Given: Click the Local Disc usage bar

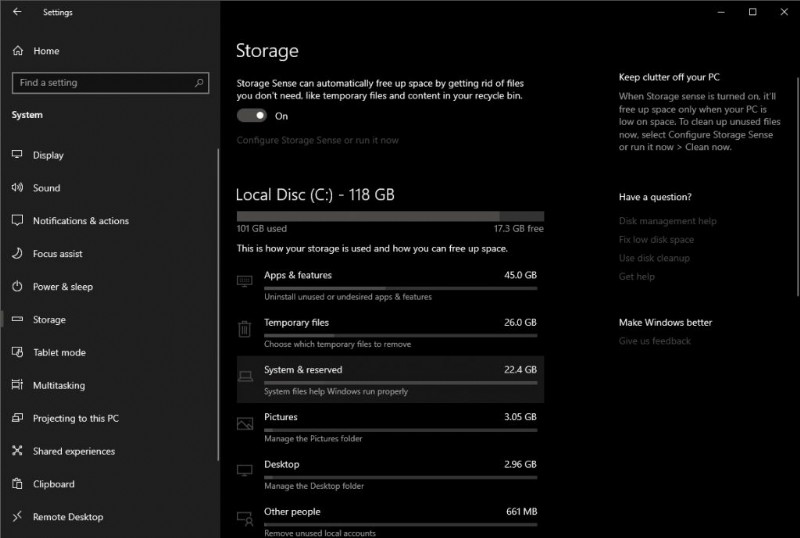Looking at the screenshot, I should pyautogui.click(x=390, y=215).
